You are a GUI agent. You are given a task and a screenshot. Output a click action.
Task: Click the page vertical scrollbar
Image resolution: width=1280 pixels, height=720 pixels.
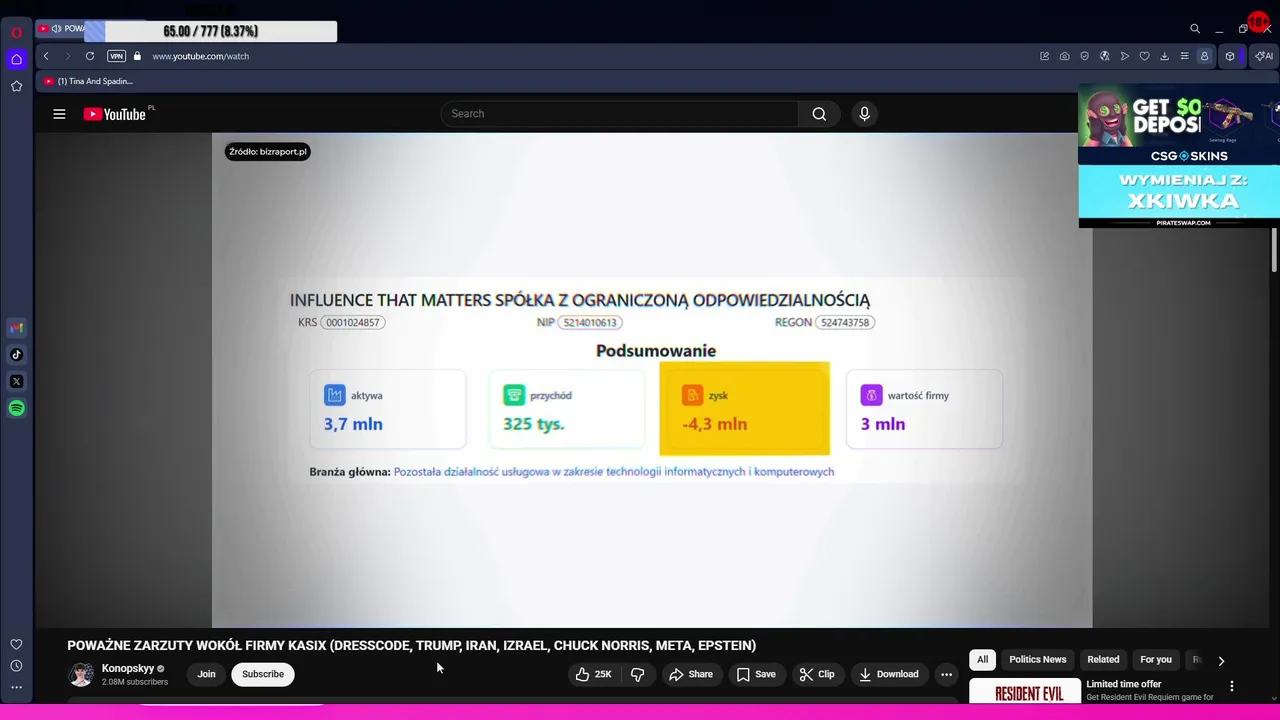1274,250
